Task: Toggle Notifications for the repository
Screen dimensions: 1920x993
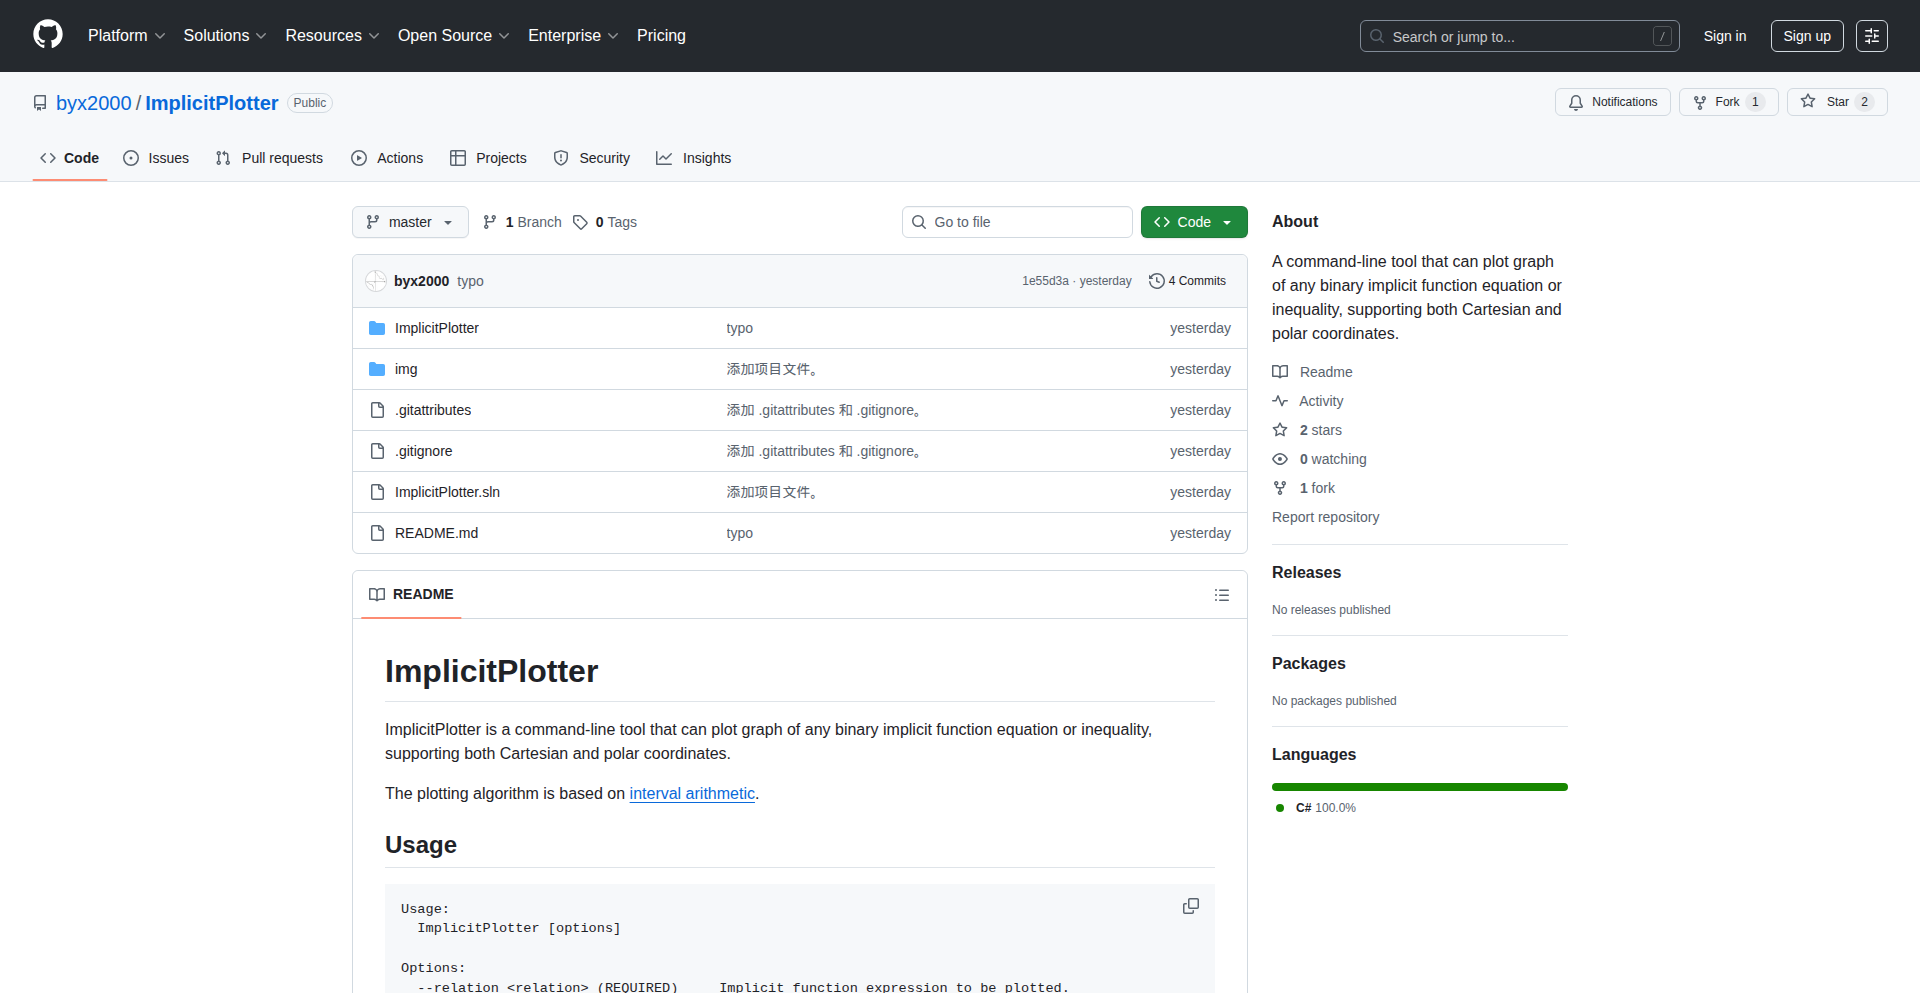Action: (1612, 102)
